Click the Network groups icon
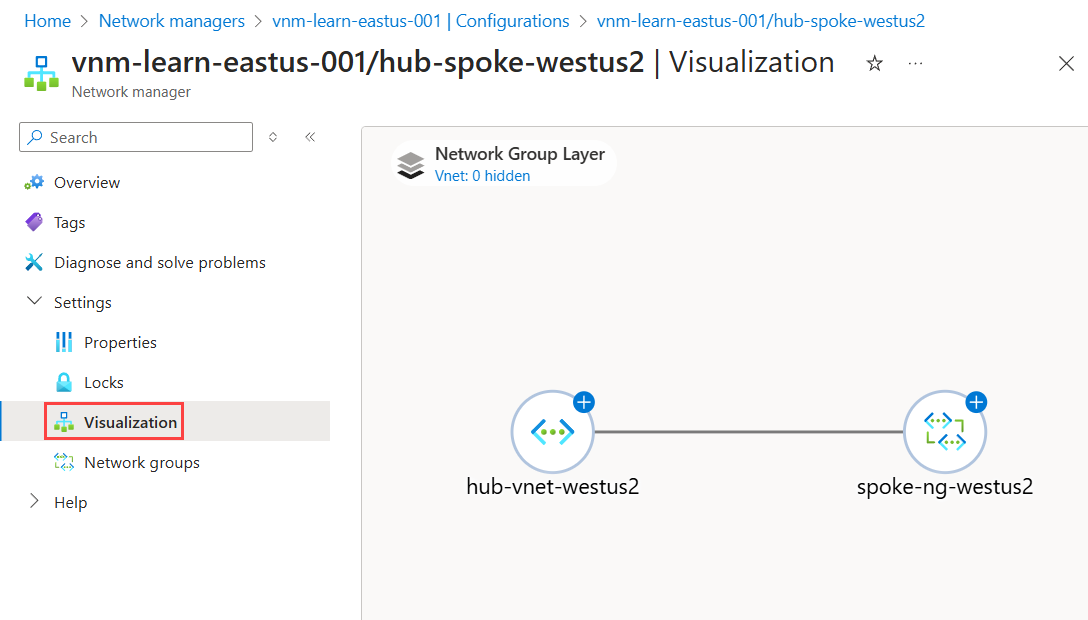 tap(64, 462)
